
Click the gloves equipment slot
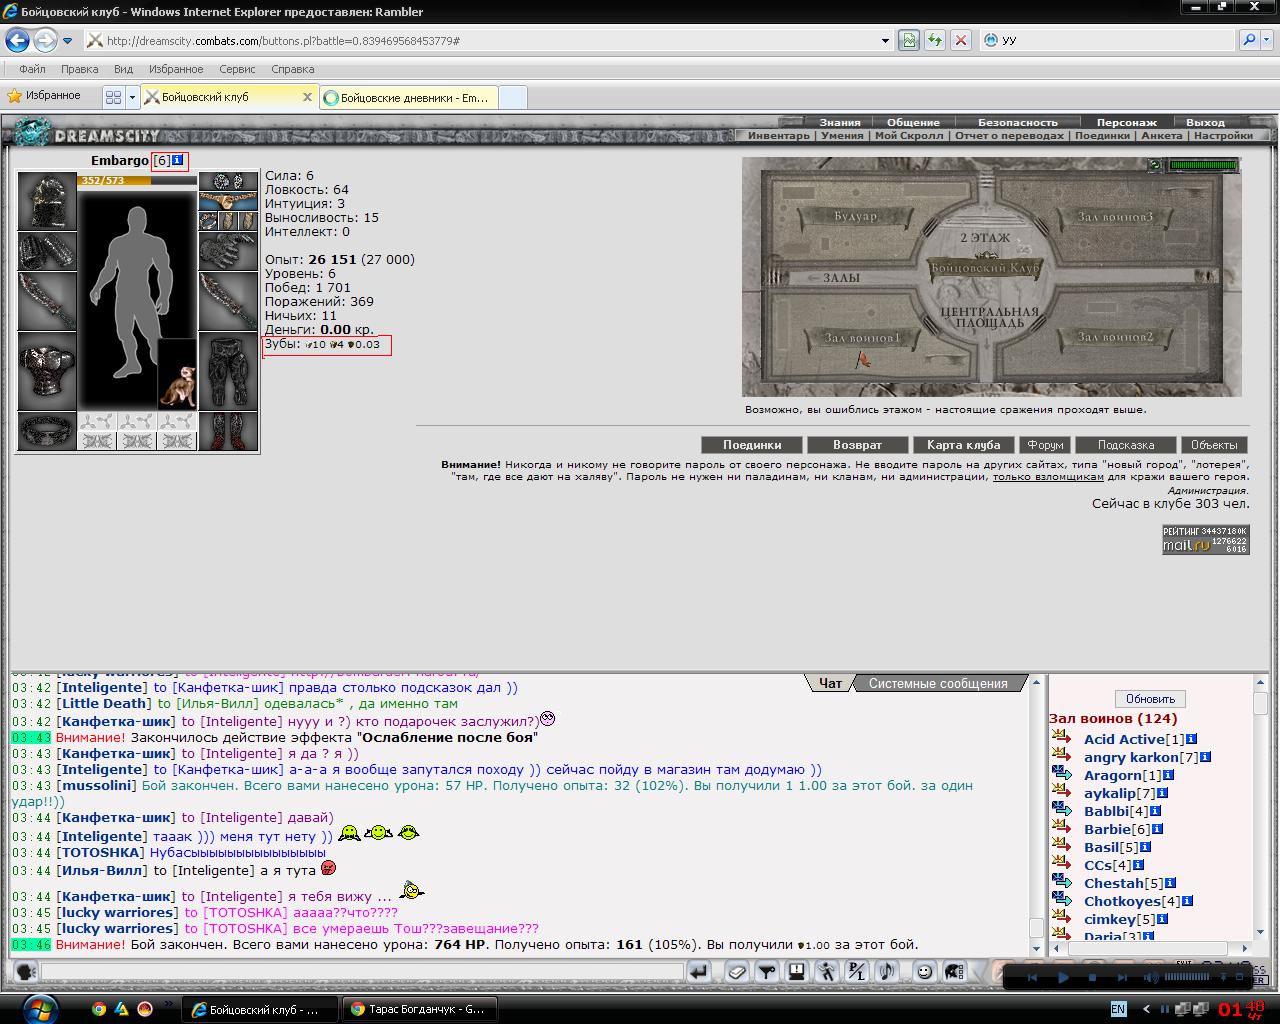coord(228,252)
